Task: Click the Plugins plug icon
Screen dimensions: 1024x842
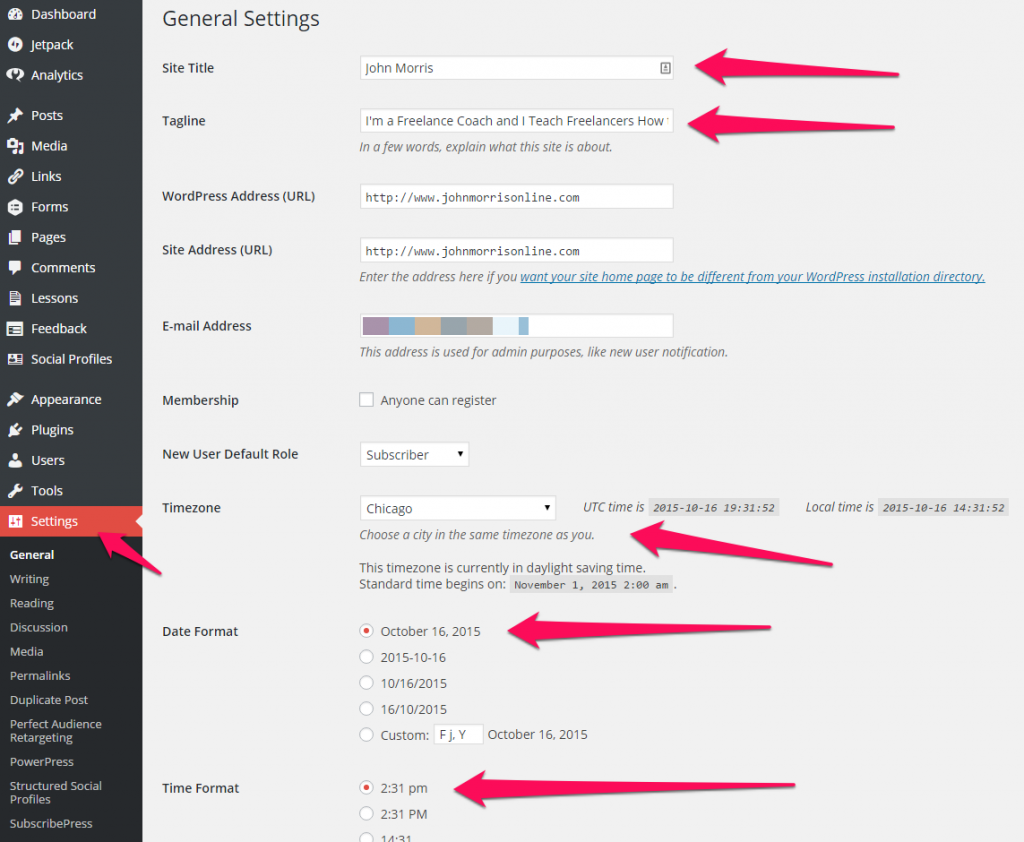Action: [x=15, y=430]
